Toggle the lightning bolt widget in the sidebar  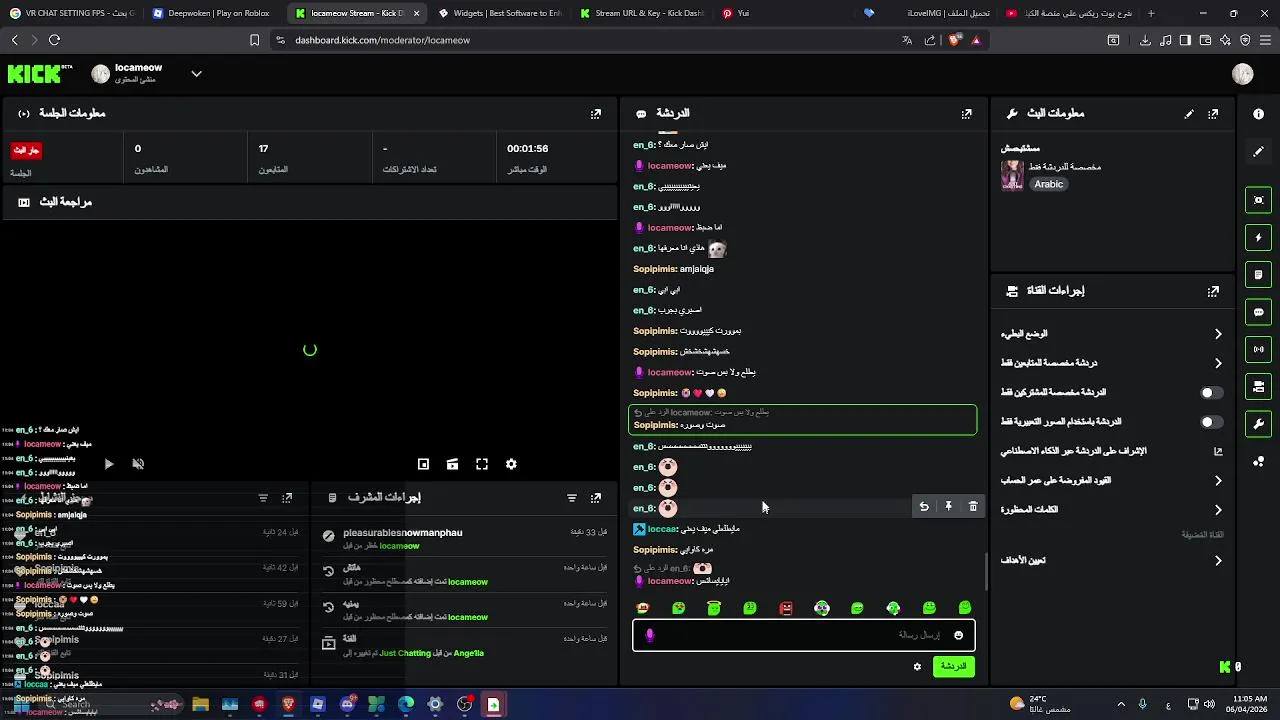click(1259, 237)
